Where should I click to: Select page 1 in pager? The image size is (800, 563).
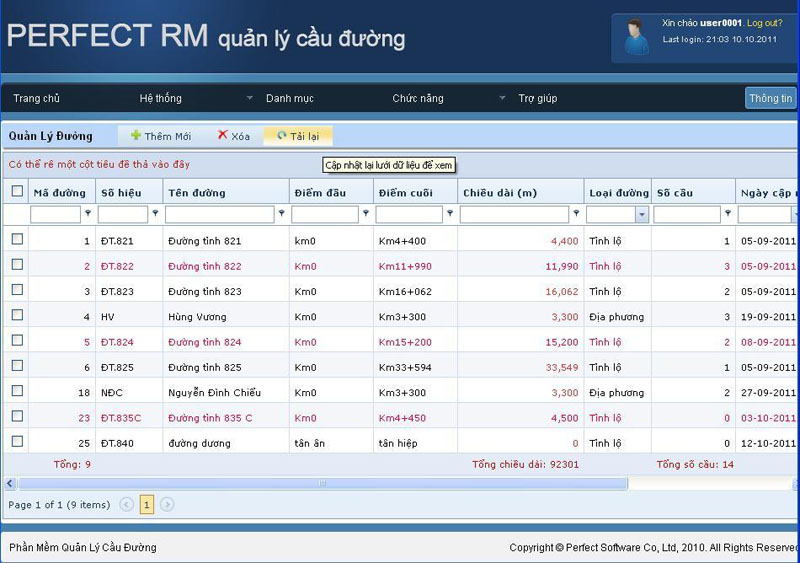pos(147,505)
